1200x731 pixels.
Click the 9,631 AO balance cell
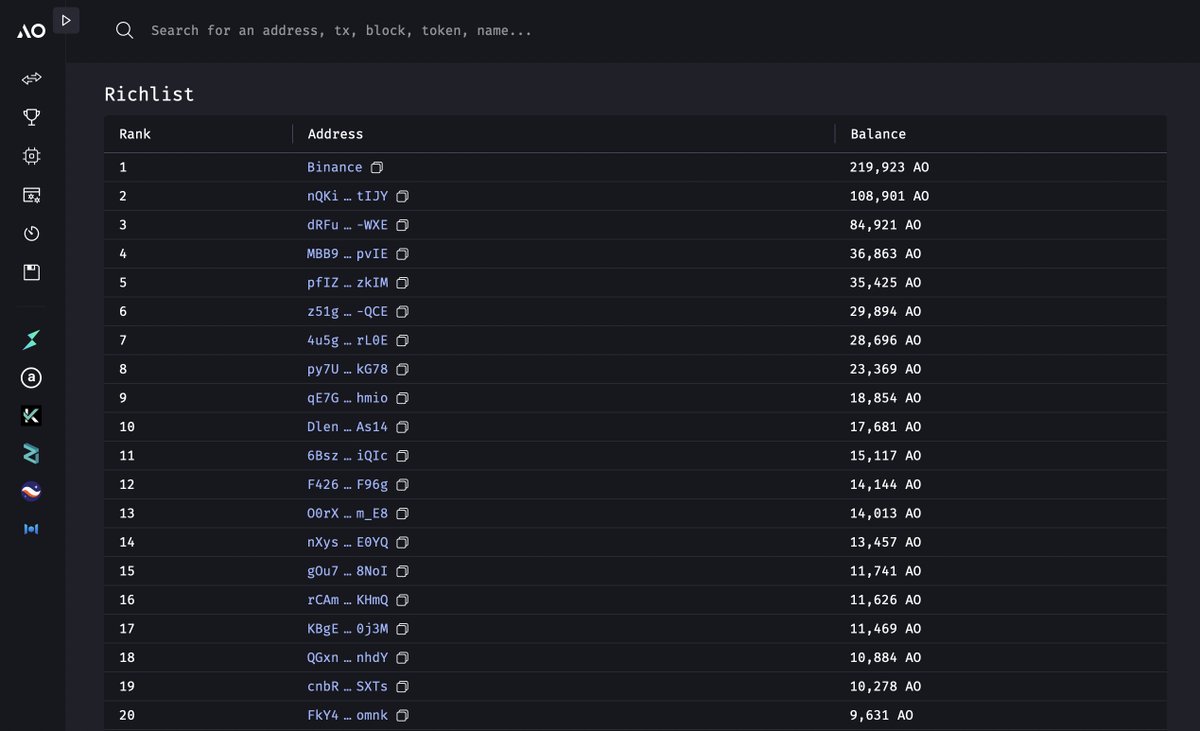[881, 716]
